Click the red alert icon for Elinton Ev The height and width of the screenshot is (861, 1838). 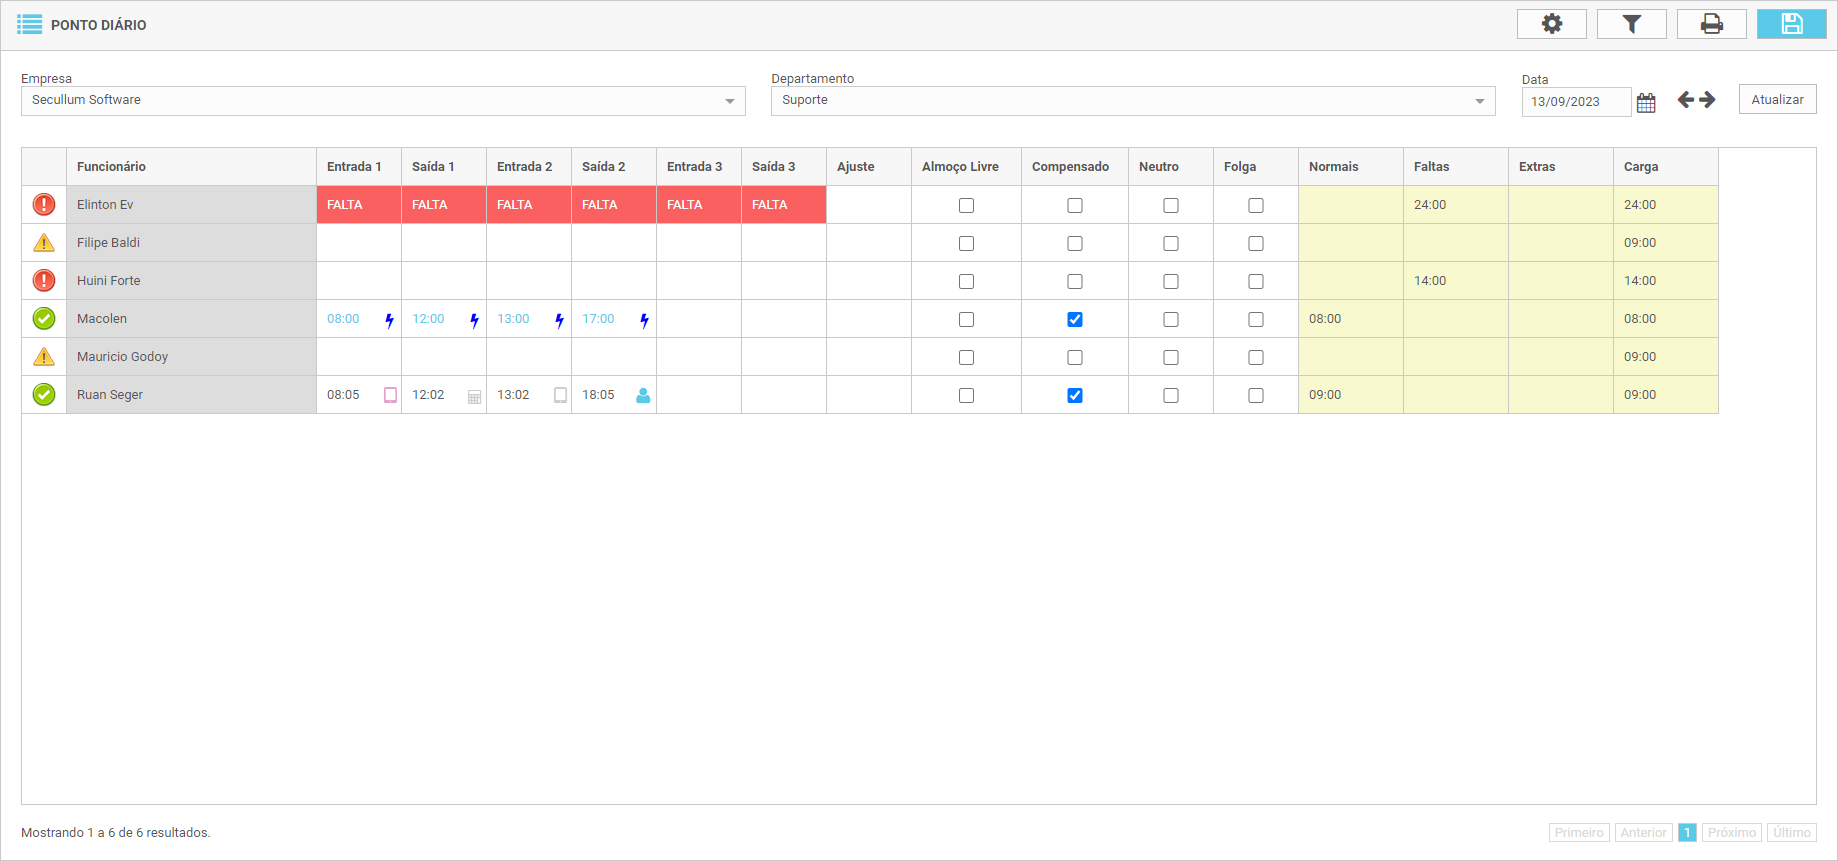[x=44, y=205]
